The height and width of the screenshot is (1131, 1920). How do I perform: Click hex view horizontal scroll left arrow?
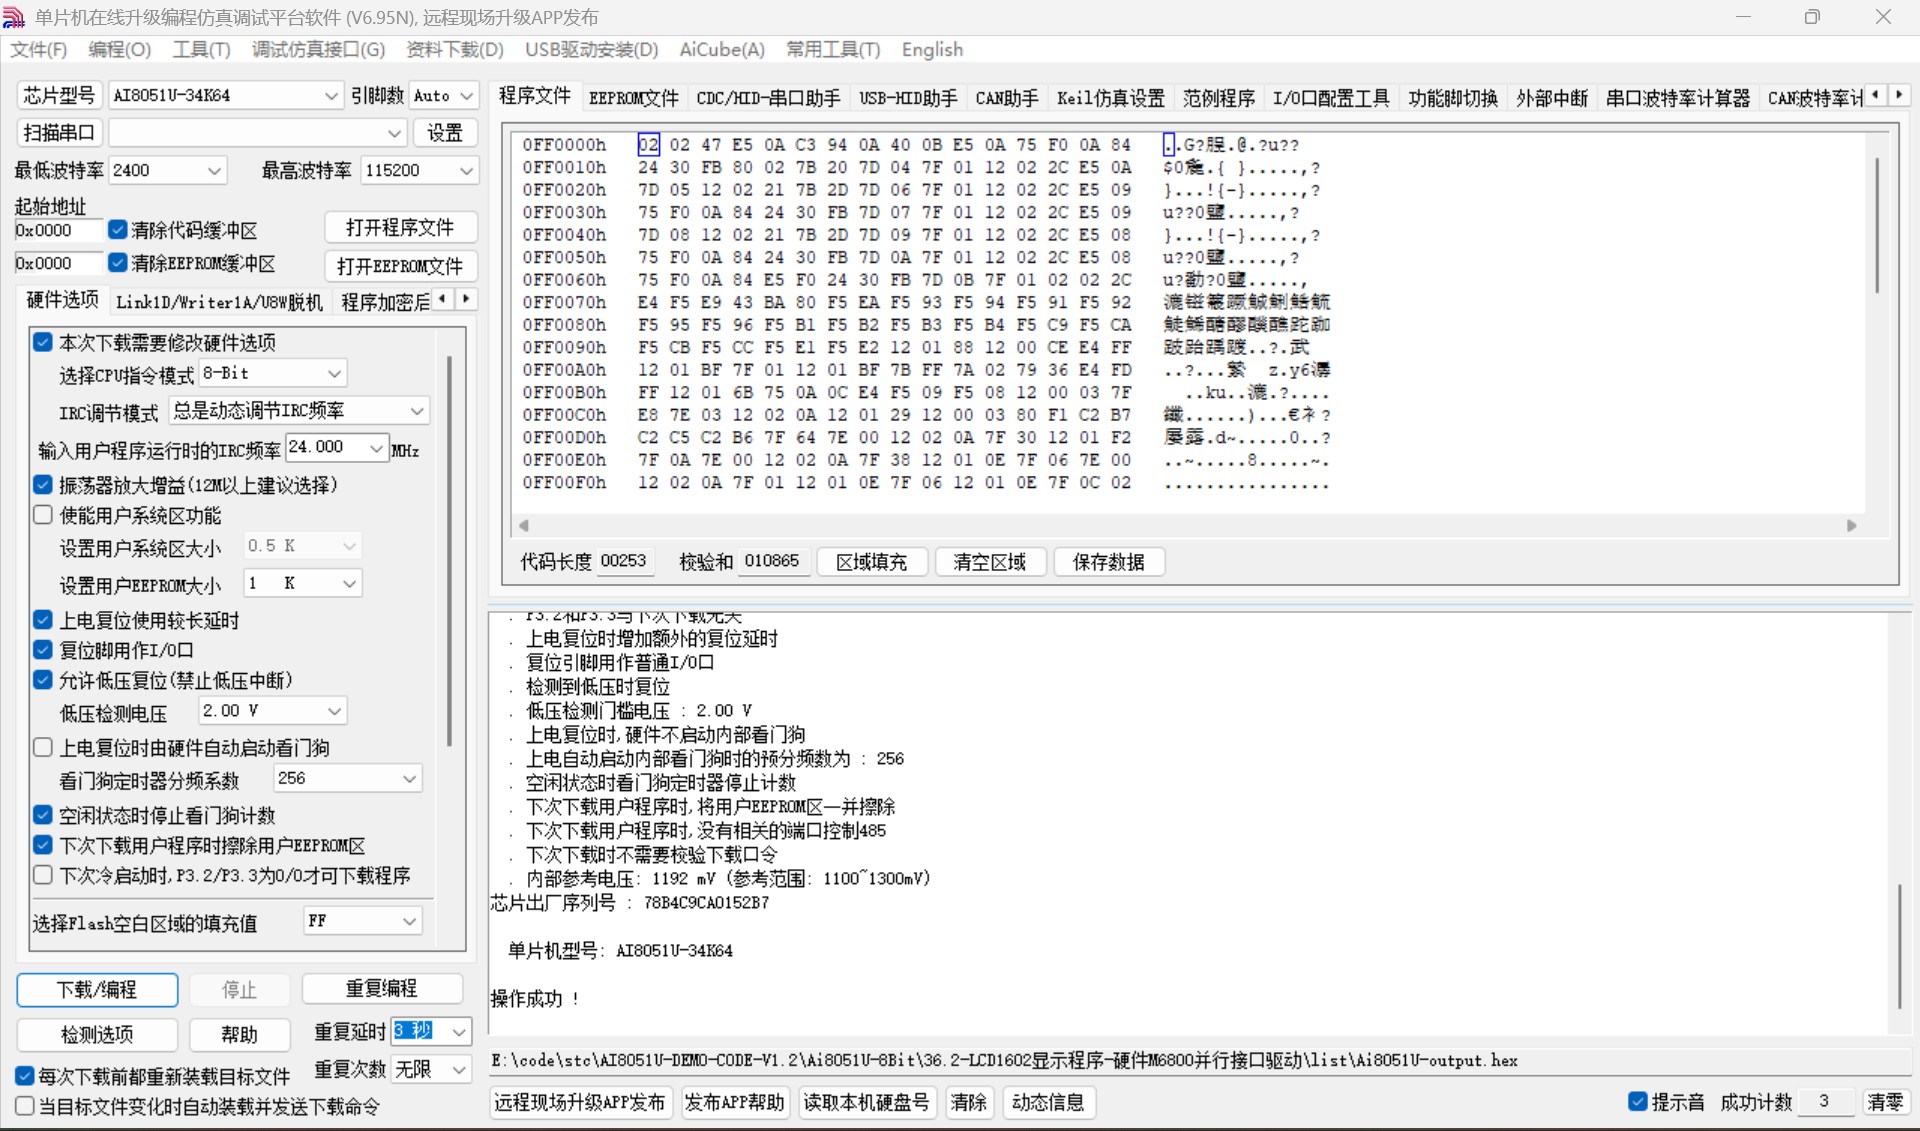tap(523, 525)
